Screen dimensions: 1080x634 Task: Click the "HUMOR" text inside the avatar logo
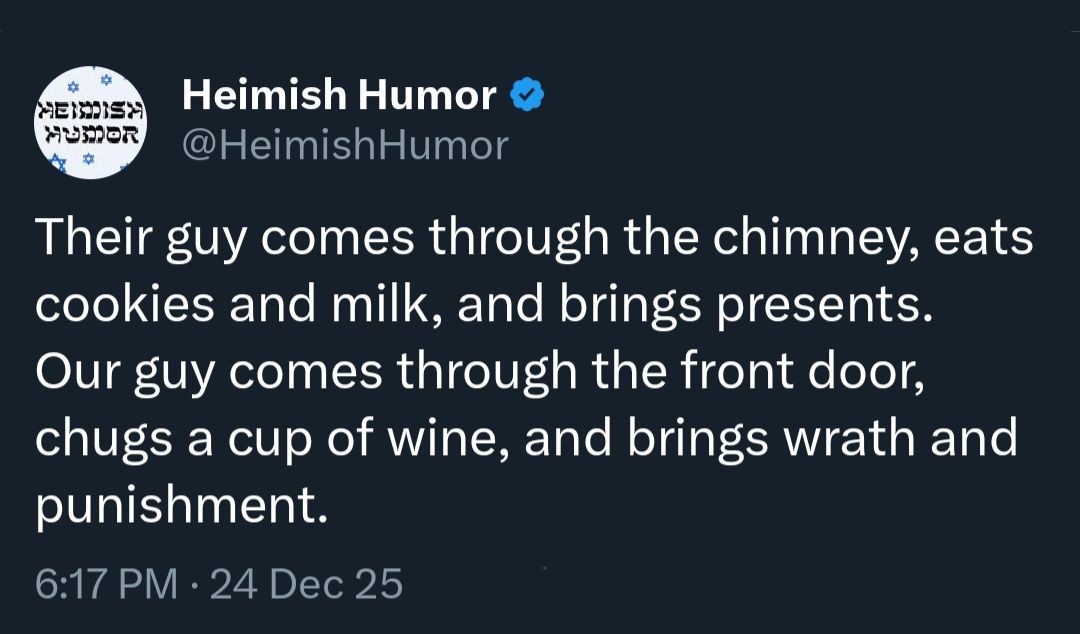click(x=91, y=132)
